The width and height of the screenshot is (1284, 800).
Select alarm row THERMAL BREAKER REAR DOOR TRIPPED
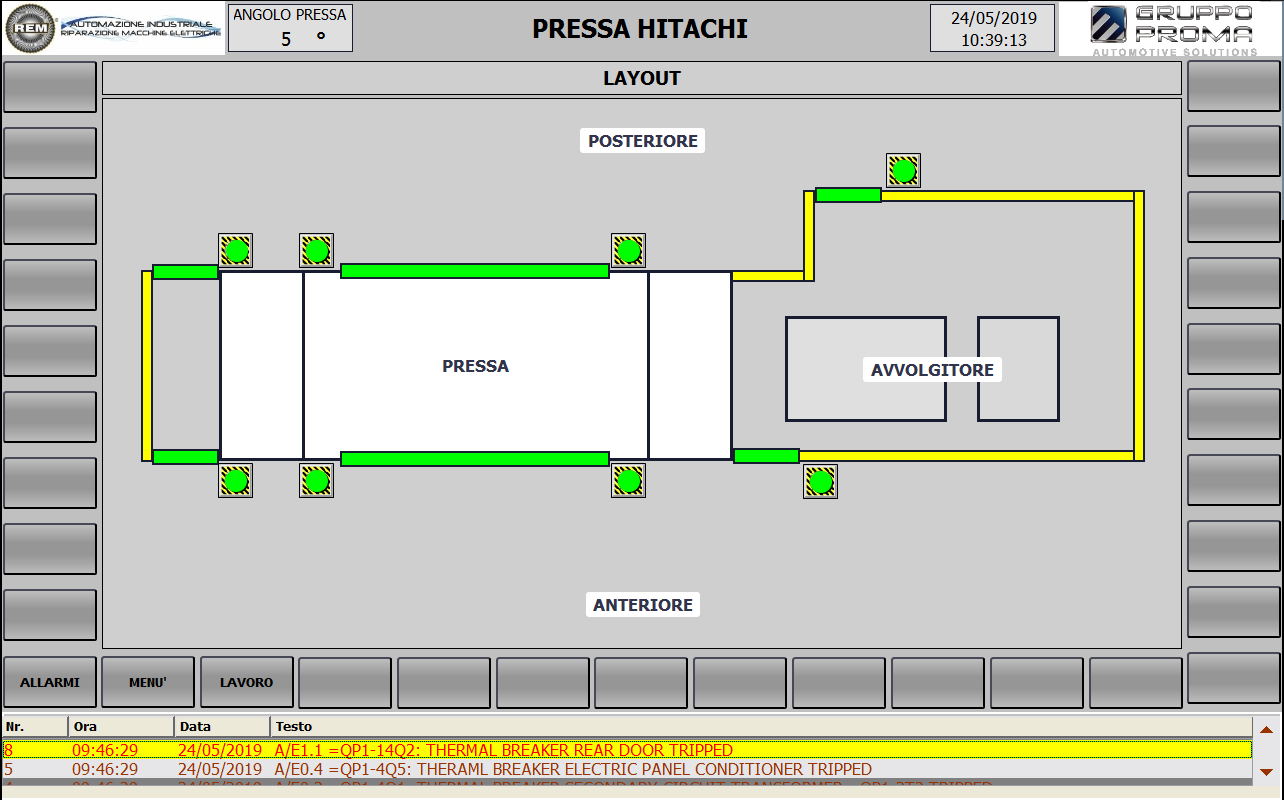(x=627, y=750)
